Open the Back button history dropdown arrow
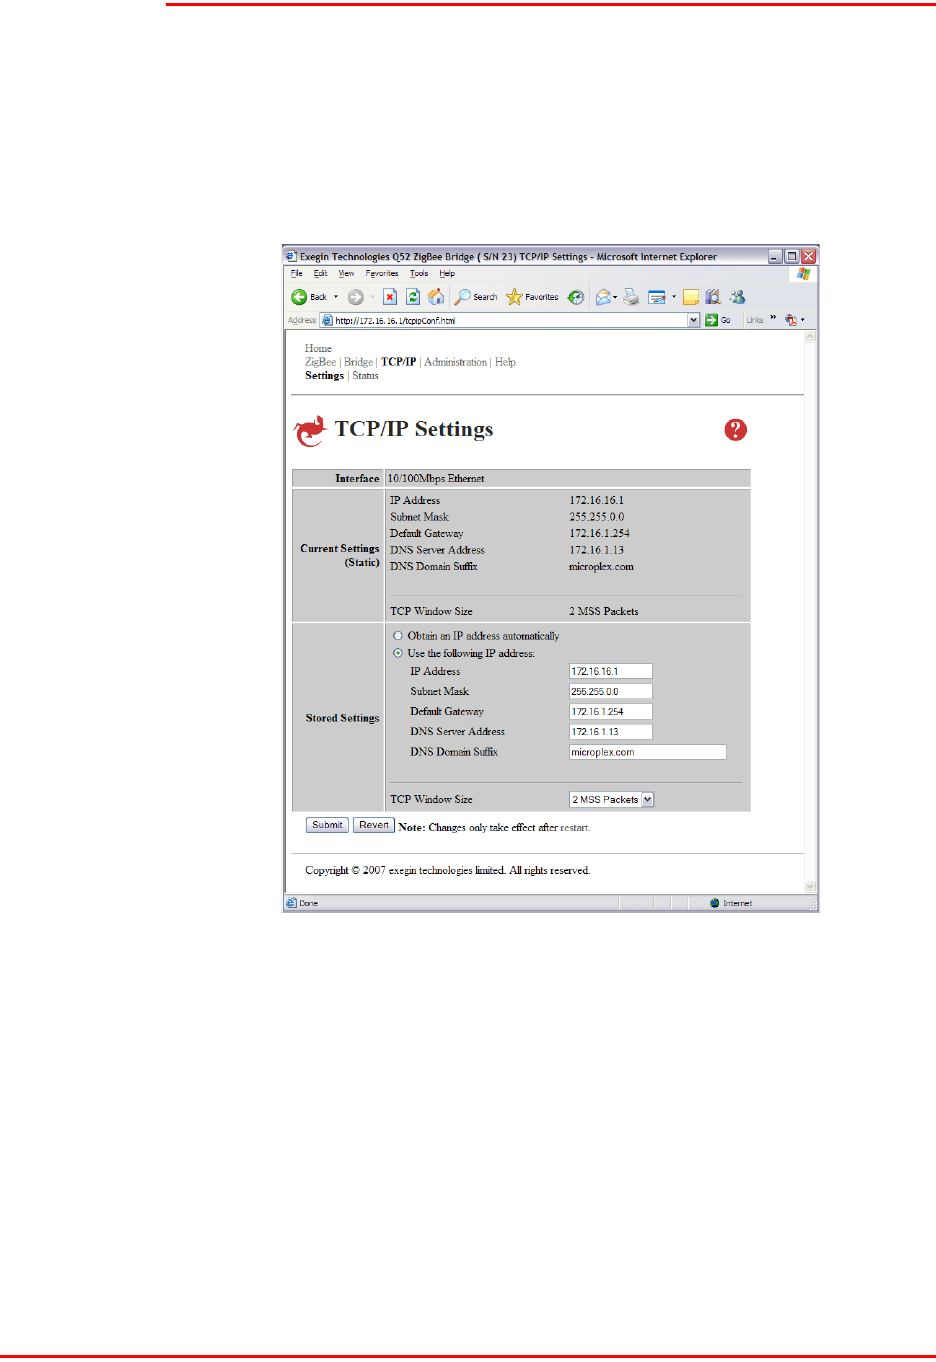The width and height of the screenshot is (936, 1362). point(336,297)
